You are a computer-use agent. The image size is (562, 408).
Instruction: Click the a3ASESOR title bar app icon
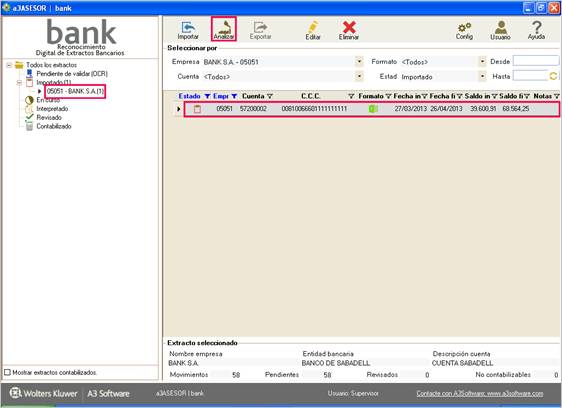(6, 8)
